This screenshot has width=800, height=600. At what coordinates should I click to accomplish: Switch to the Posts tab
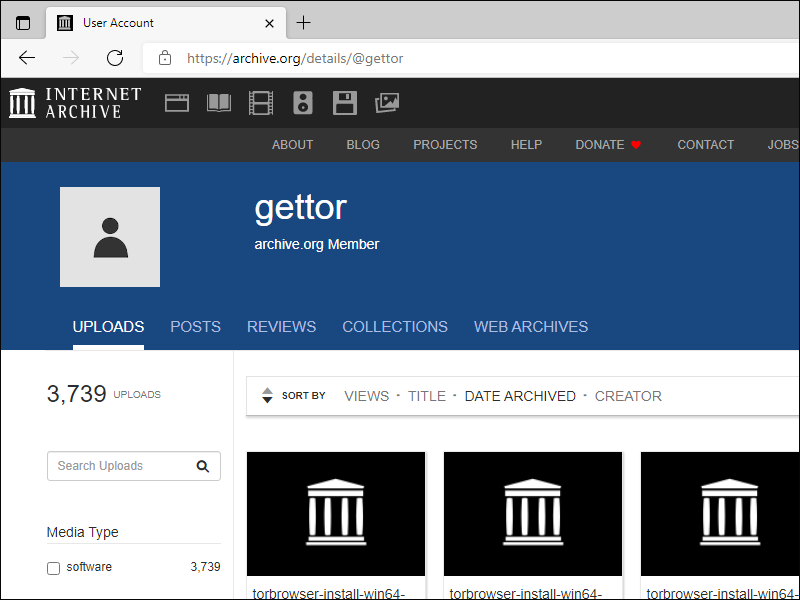coord(195,327)
